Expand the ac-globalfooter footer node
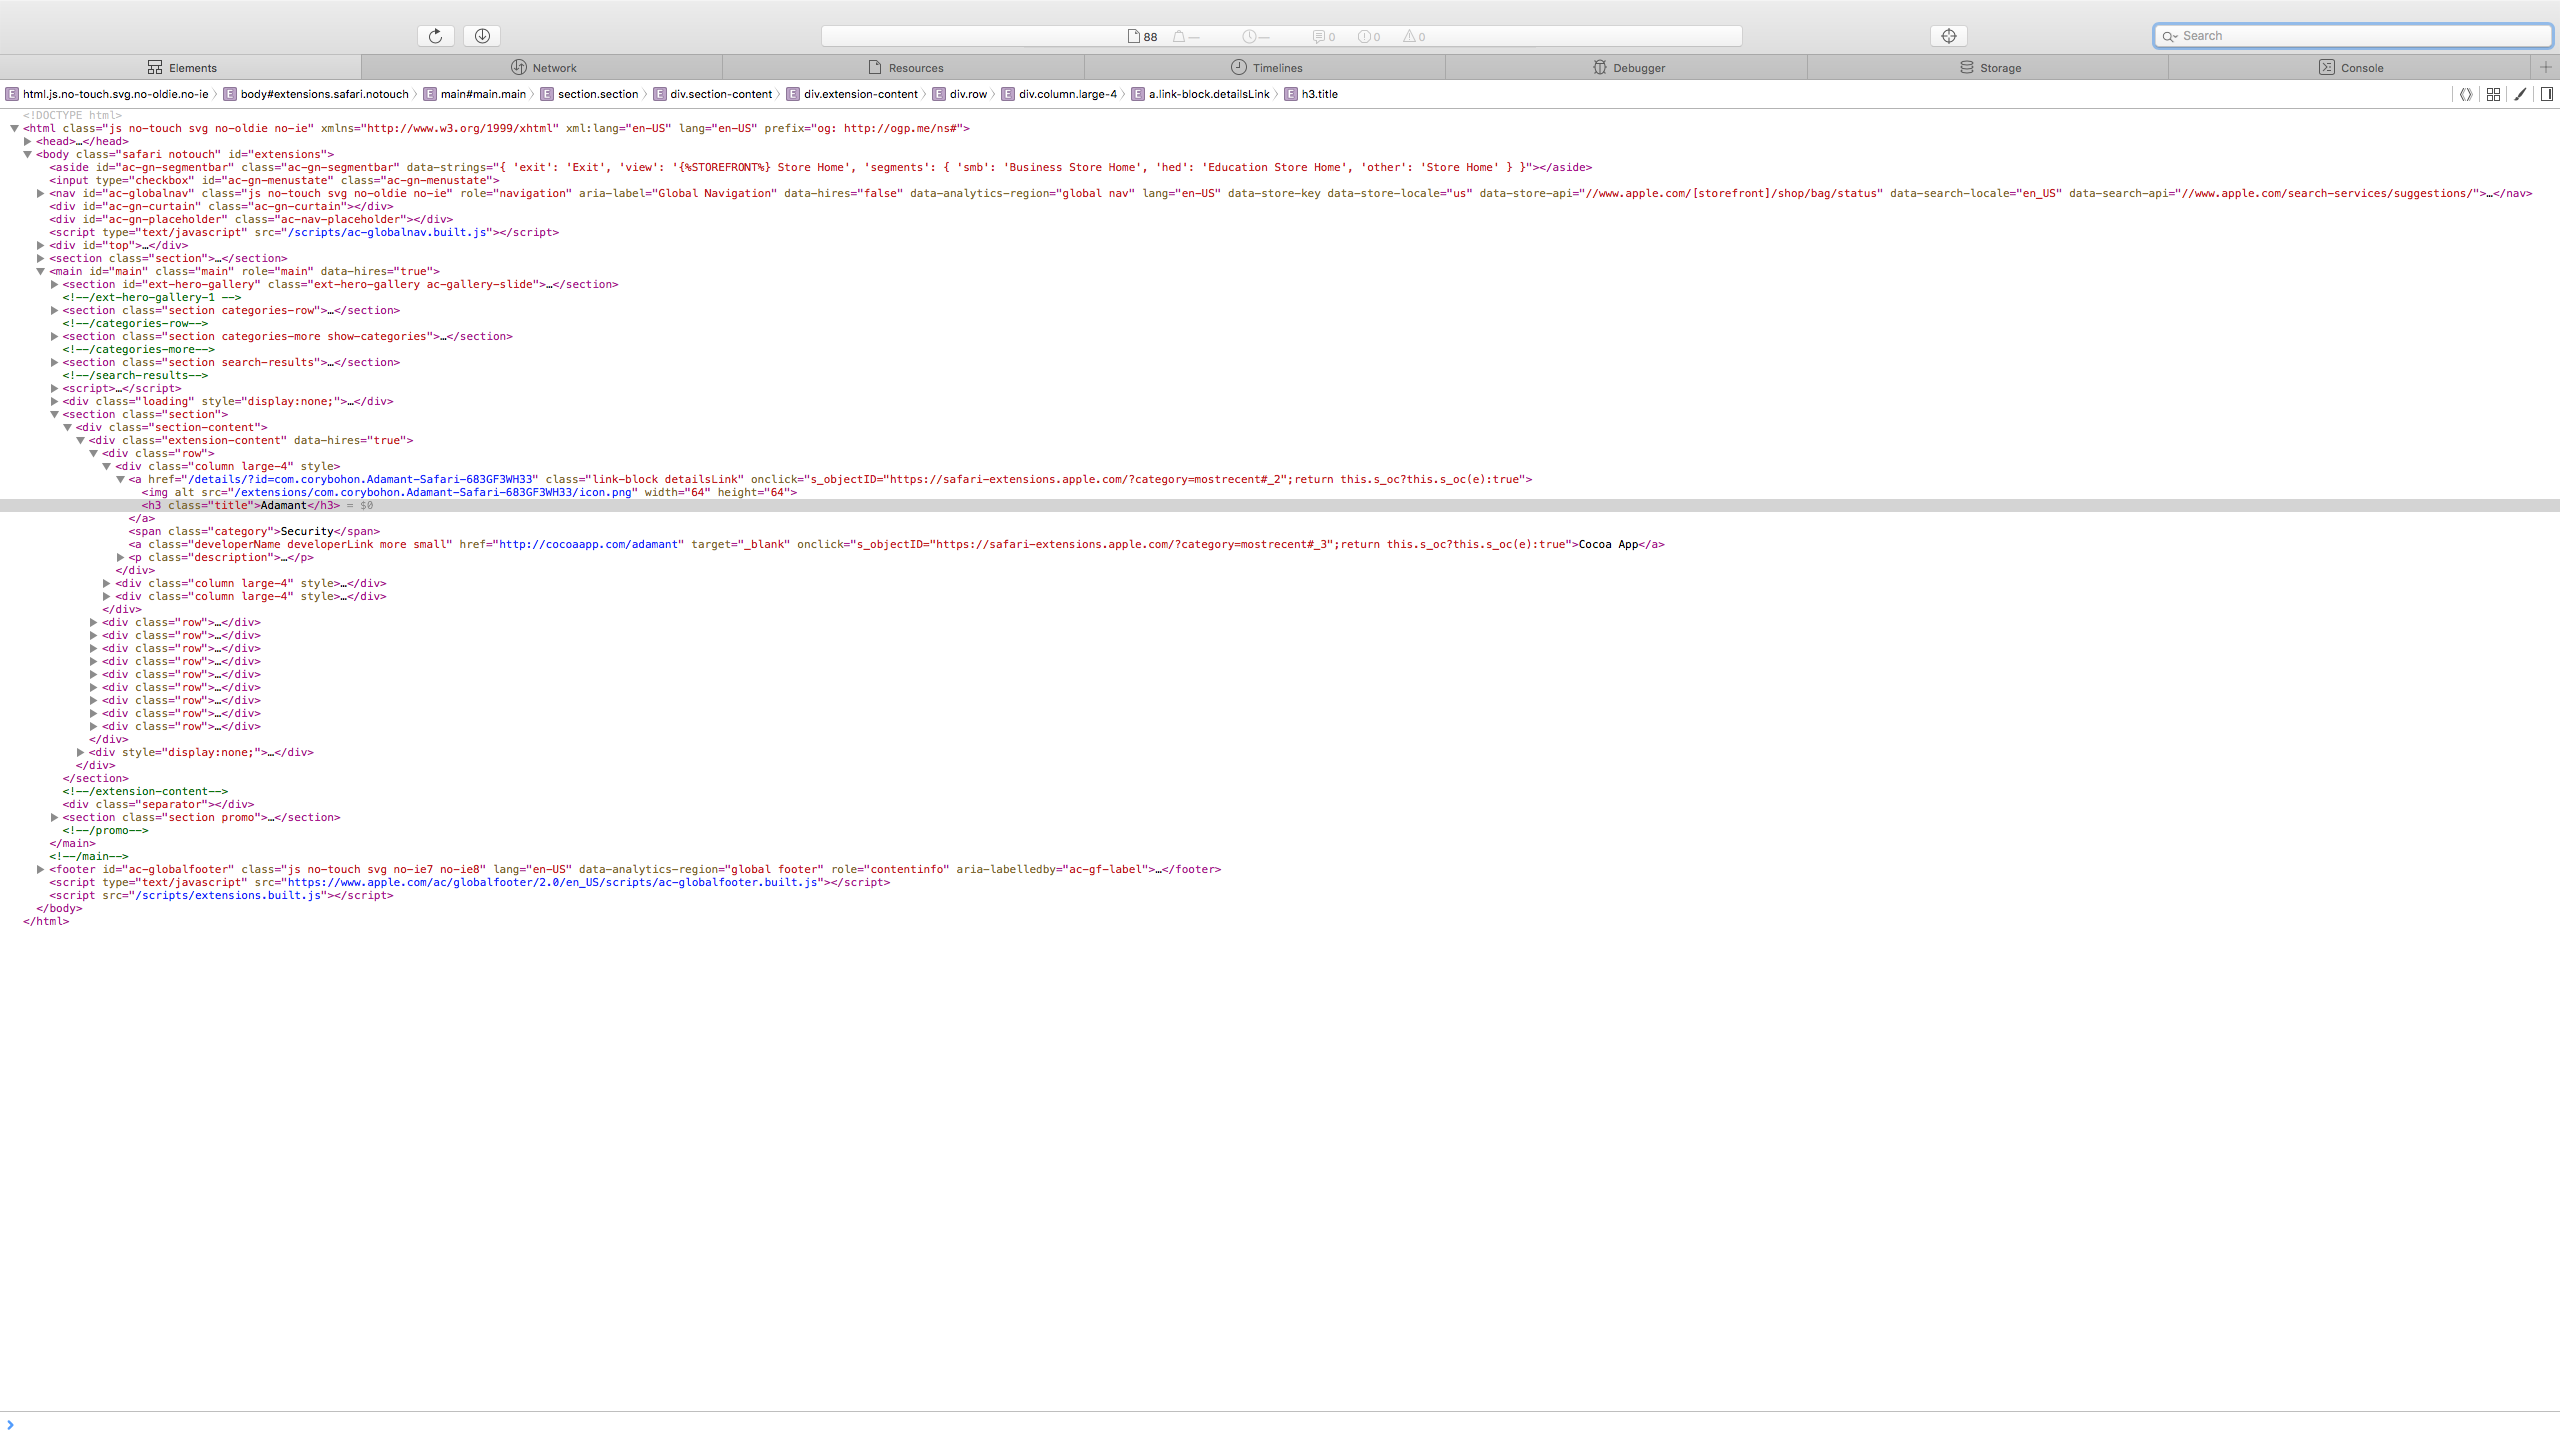Screen dimensions: 2560x1440 pyautogui.click(x=41, y=869)
